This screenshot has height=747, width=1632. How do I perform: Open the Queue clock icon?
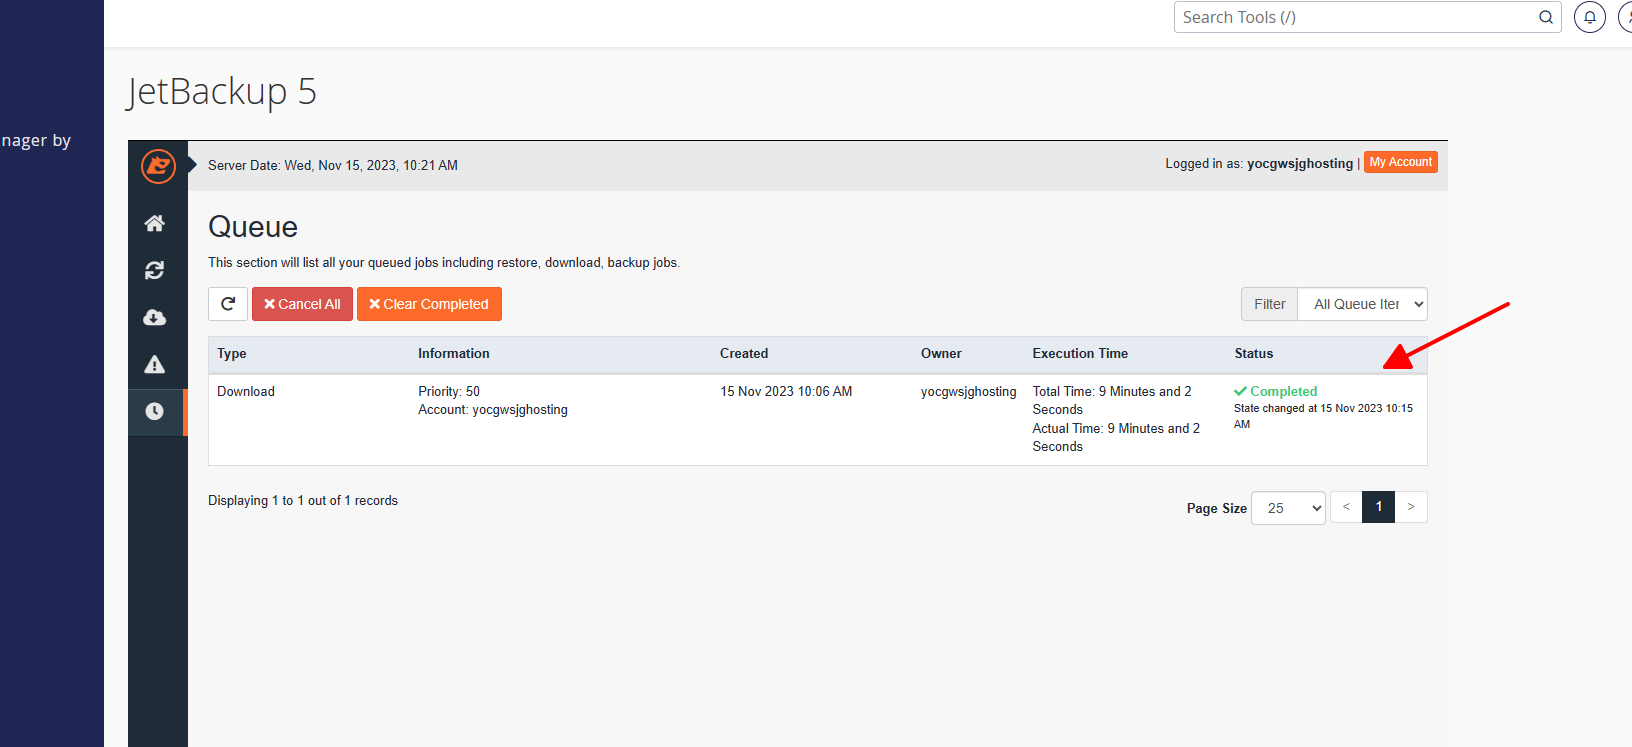click(154, 411)
